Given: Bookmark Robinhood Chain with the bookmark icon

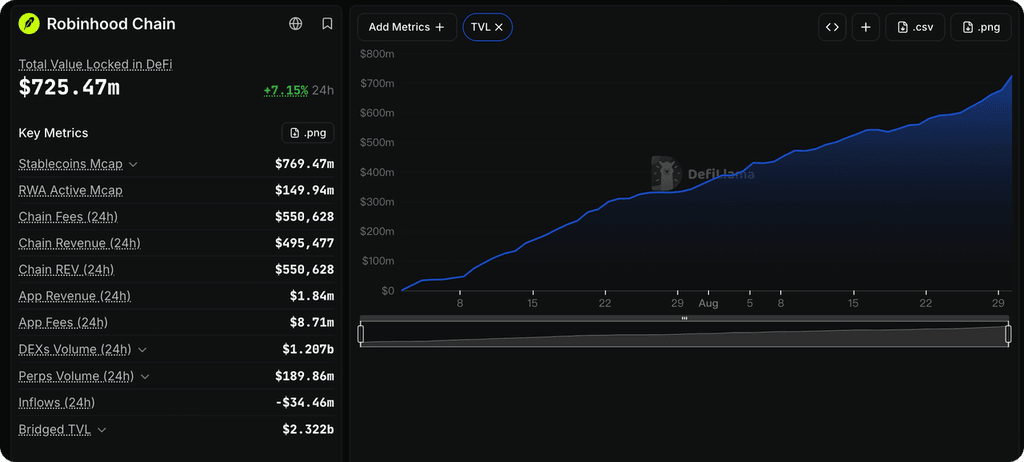Looking at the screenshot, I should [327, 24].
